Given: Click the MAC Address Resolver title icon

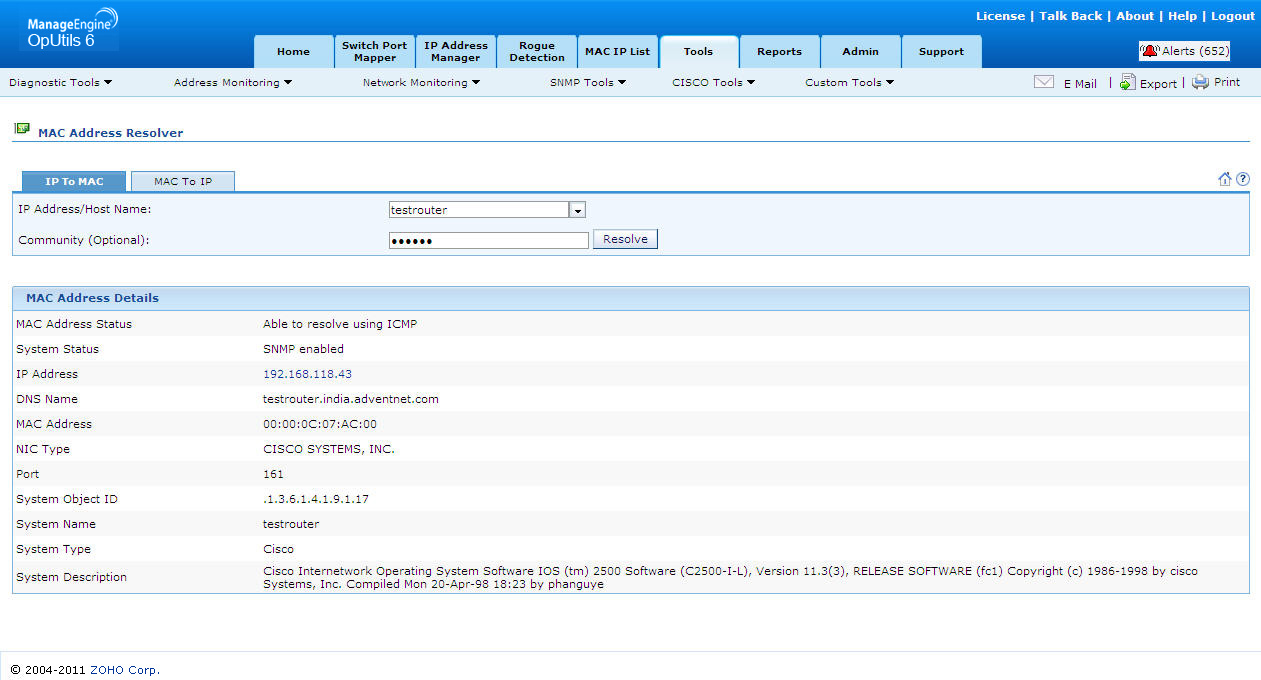Looking at the screenshot, I should pos(22,129).
